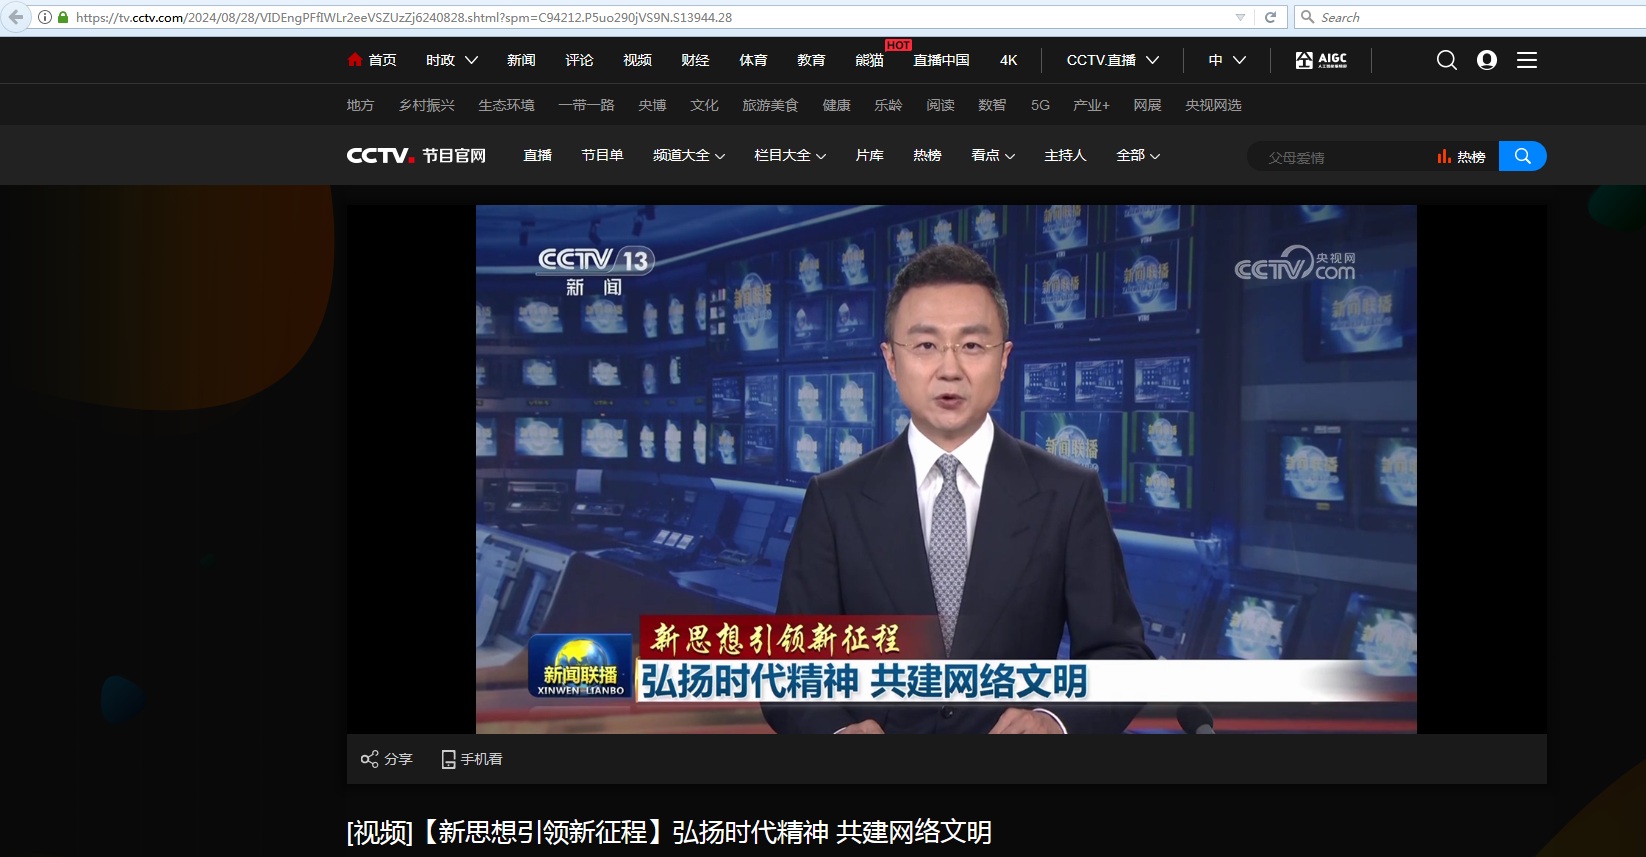
Task: Open the 直播中国 navigation link
Action: (941, 60)
